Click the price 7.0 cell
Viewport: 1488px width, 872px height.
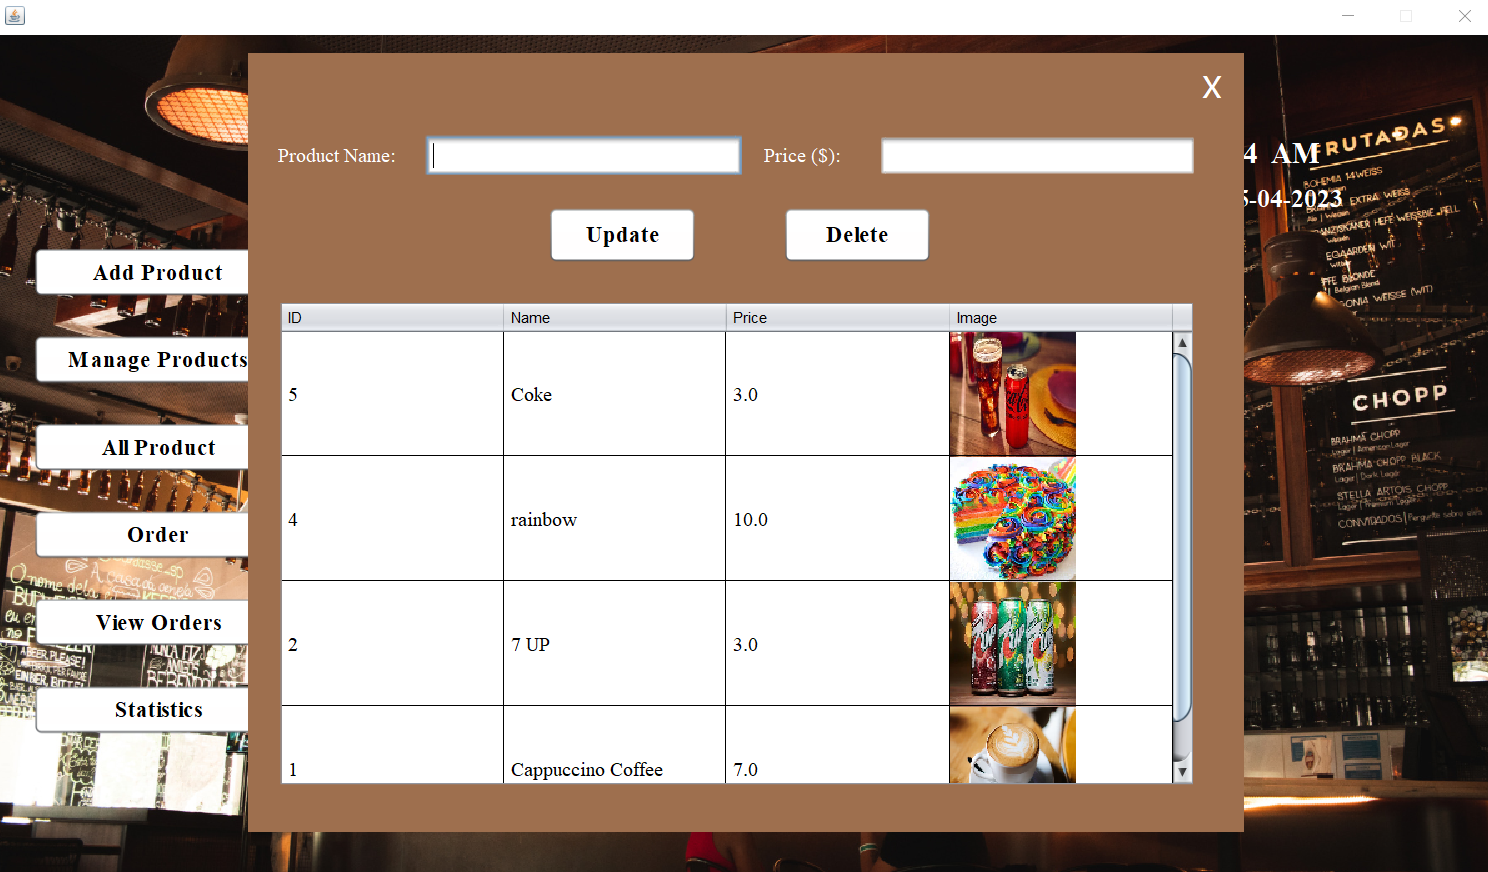pyautogui.click(x=838, y=745)
